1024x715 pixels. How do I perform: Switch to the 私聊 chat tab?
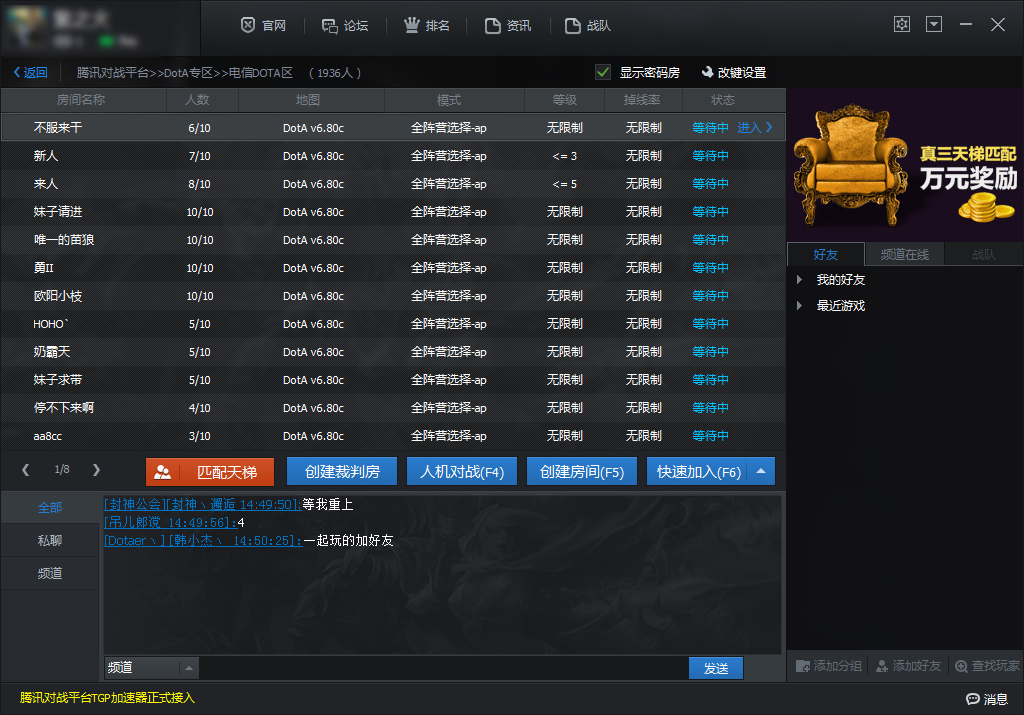(x=49, y=540)
